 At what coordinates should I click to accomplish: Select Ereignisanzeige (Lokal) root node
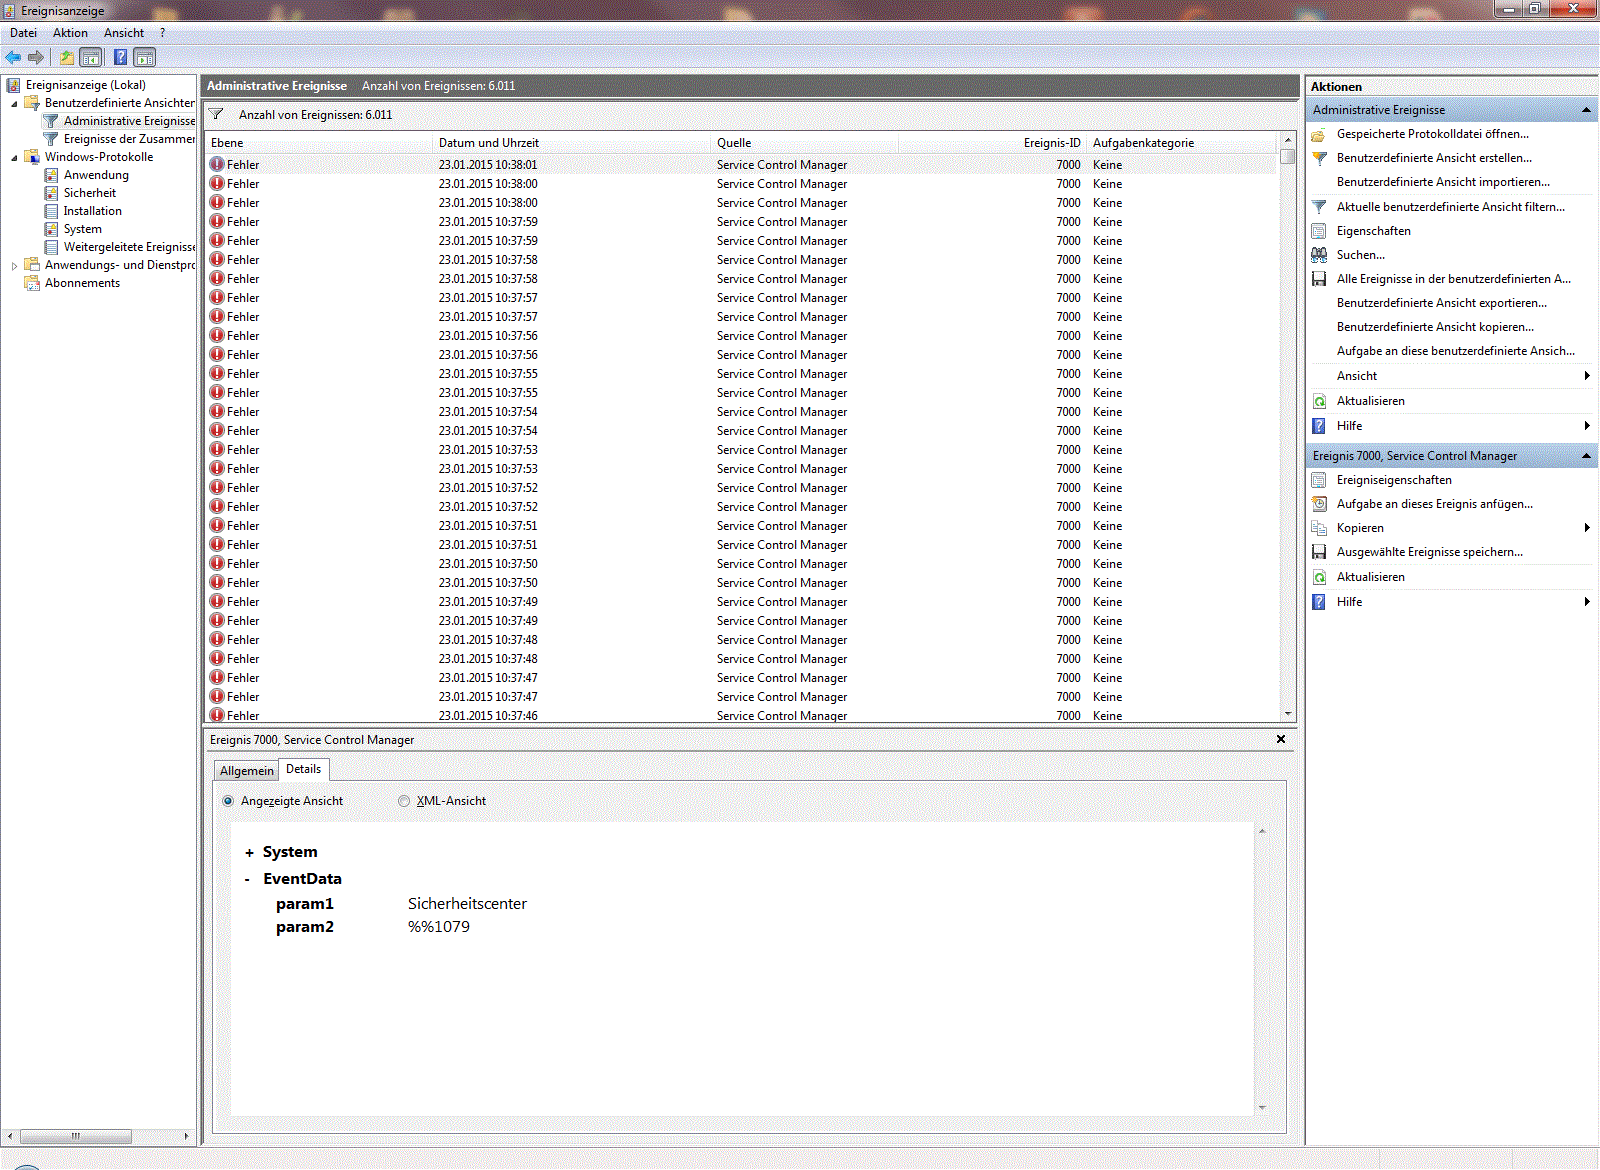85,85
